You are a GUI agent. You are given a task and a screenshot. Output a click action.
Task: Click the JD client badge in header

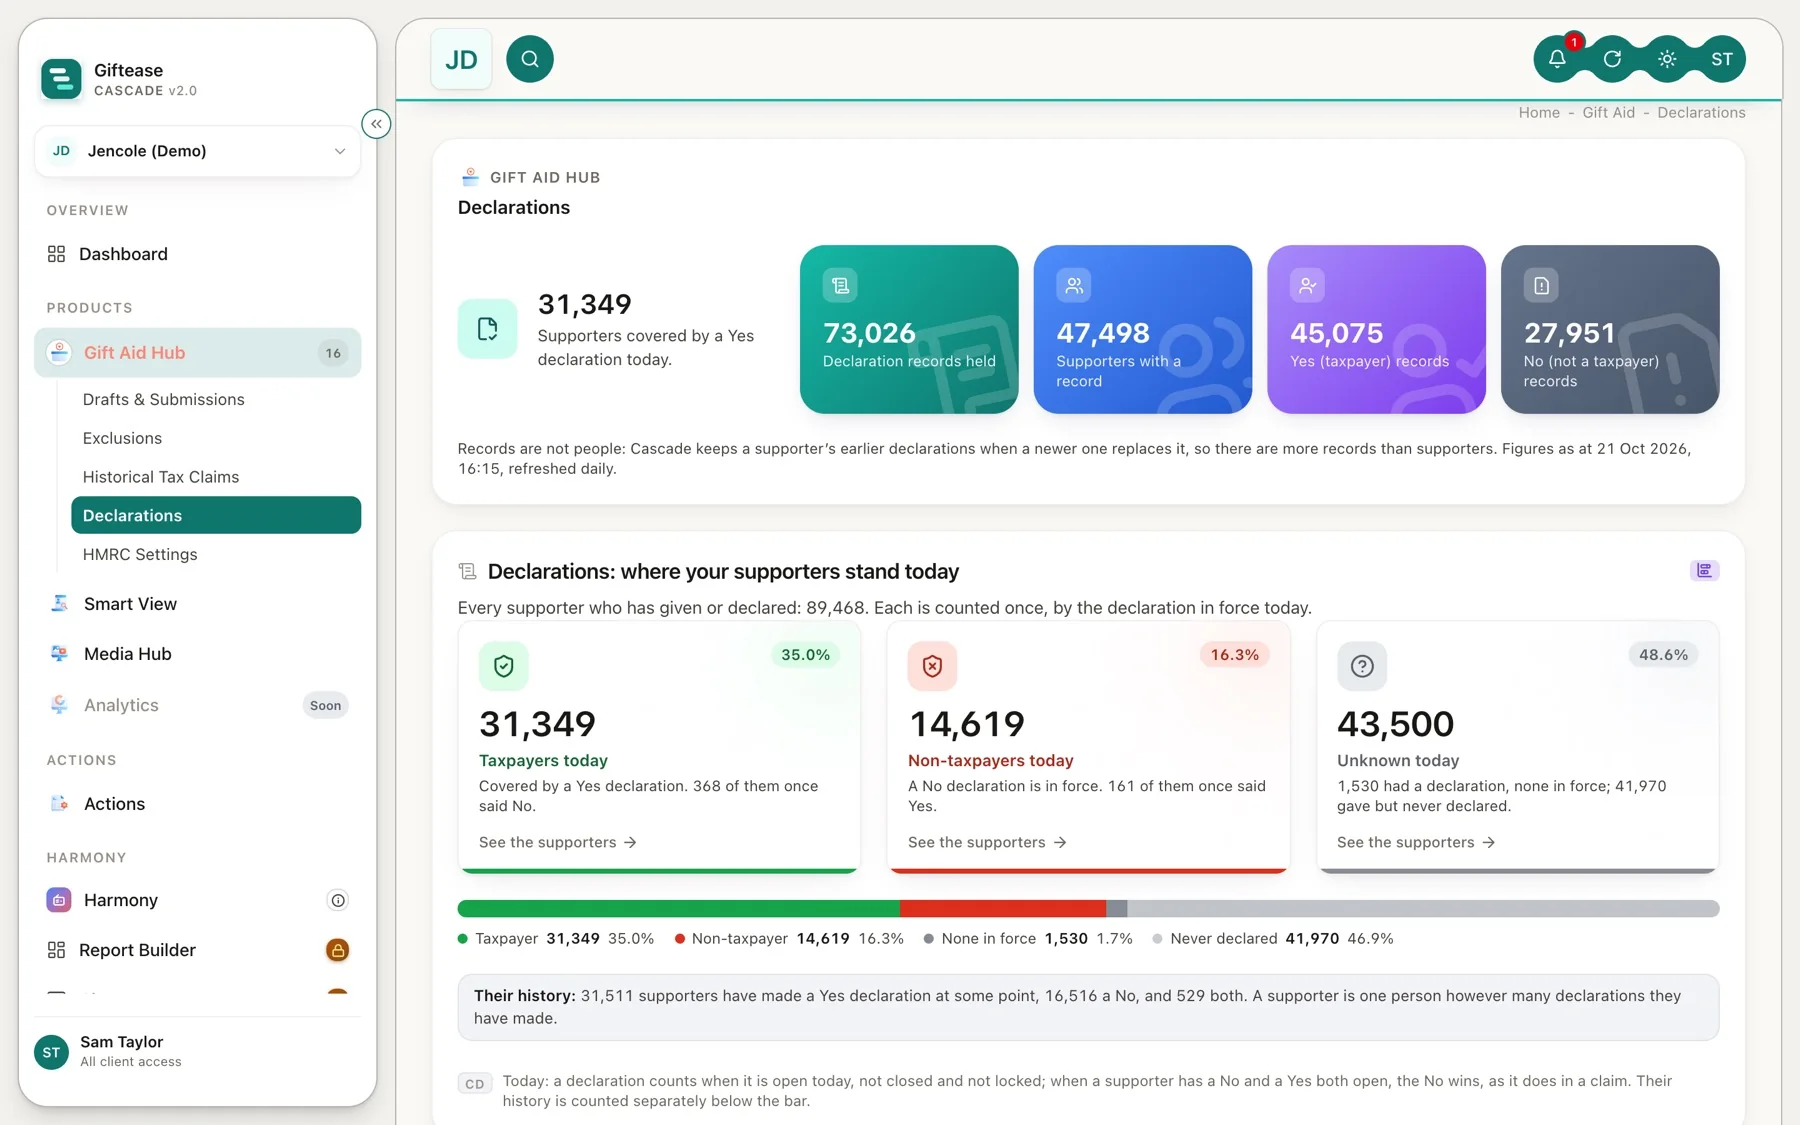[x=461, y=59]
